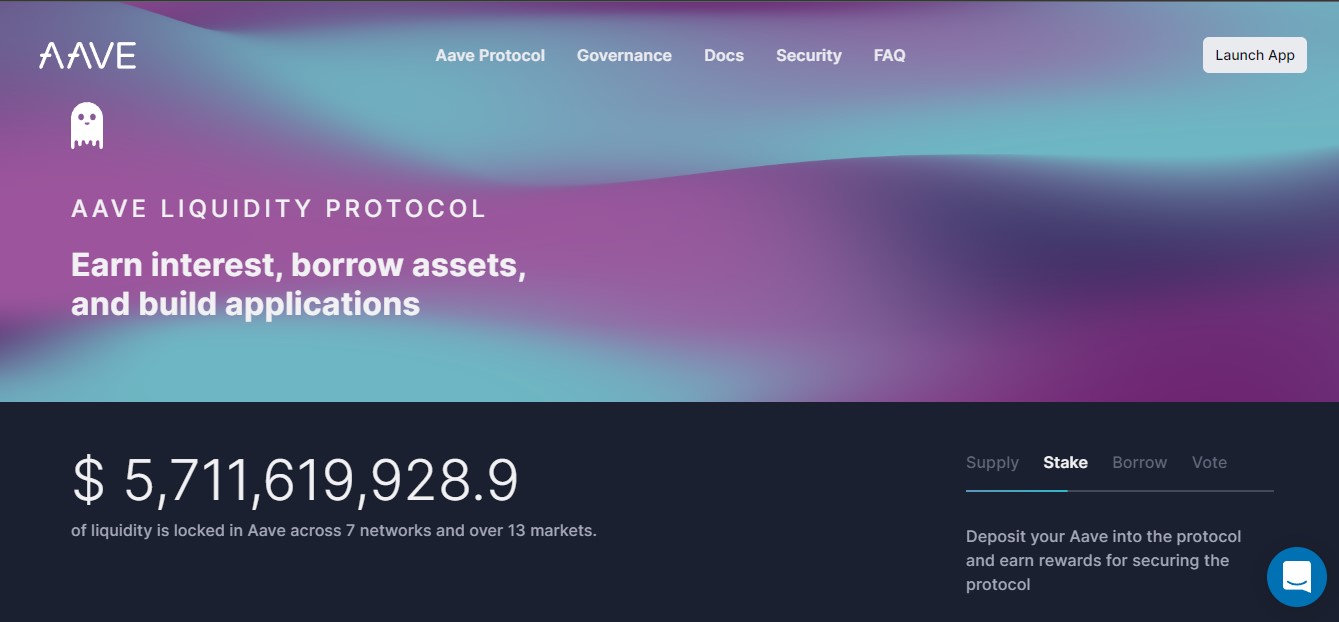Click the Aave wordmark logo

coord(87,55)
